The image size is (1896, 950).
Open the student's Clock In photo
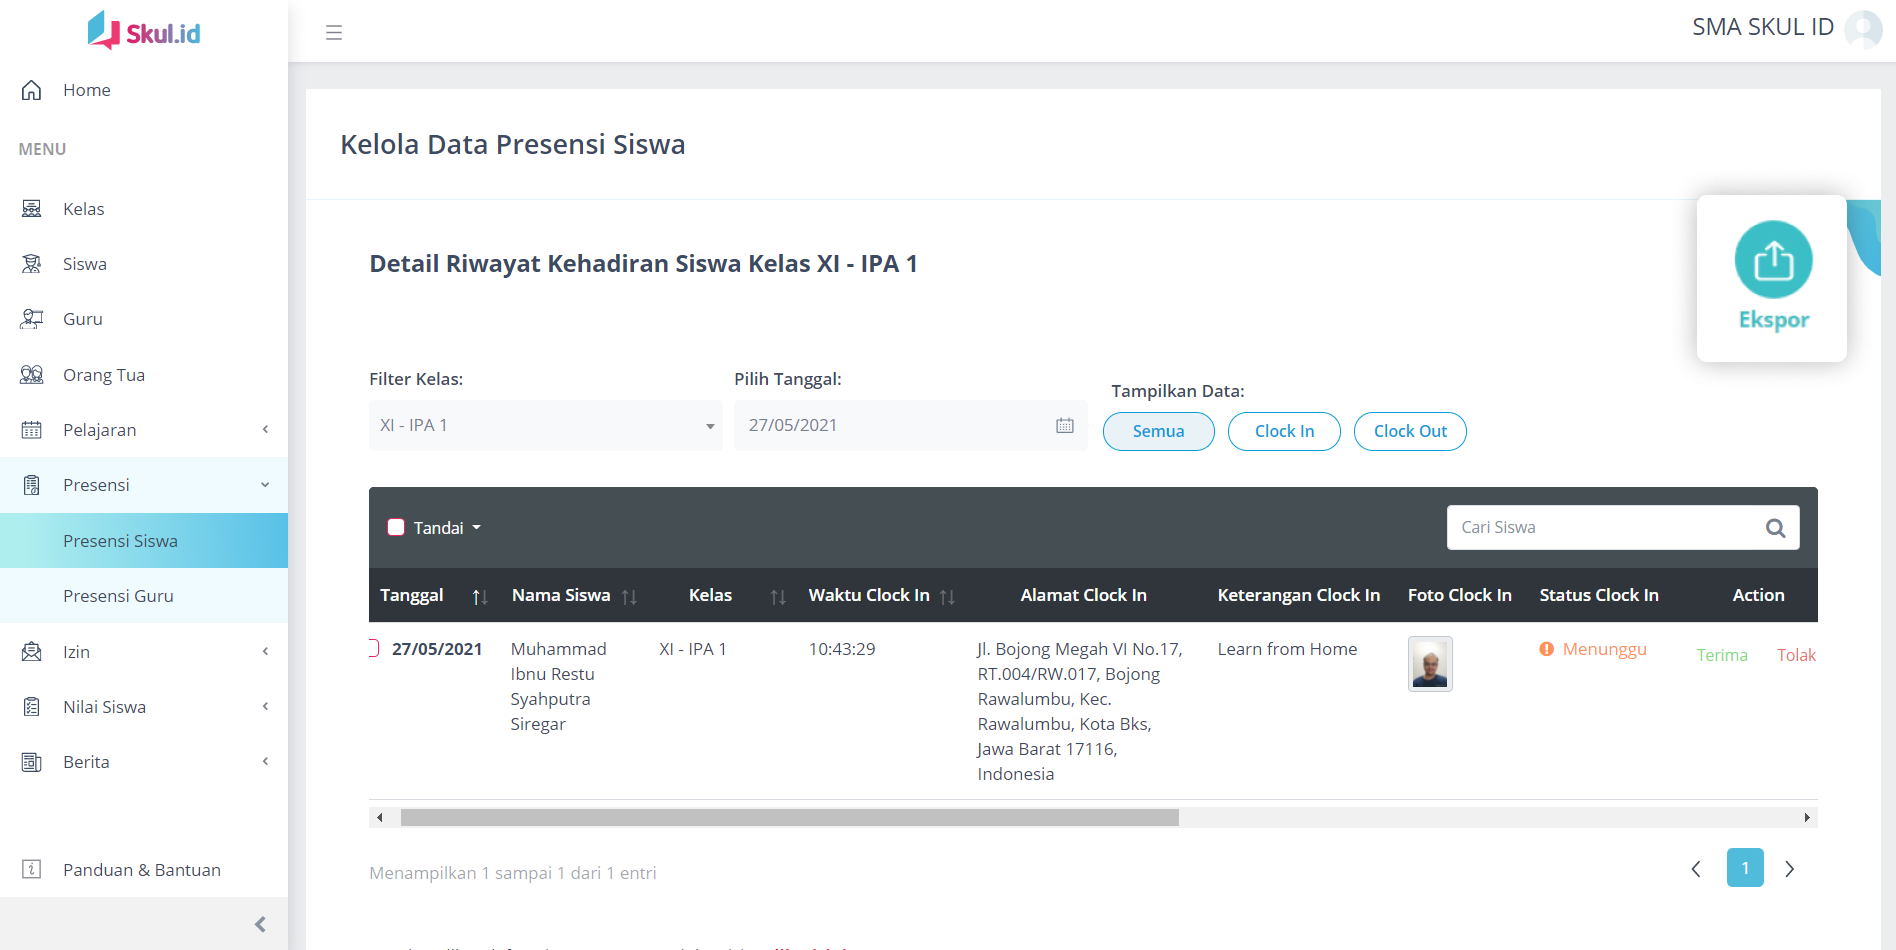1429,664
